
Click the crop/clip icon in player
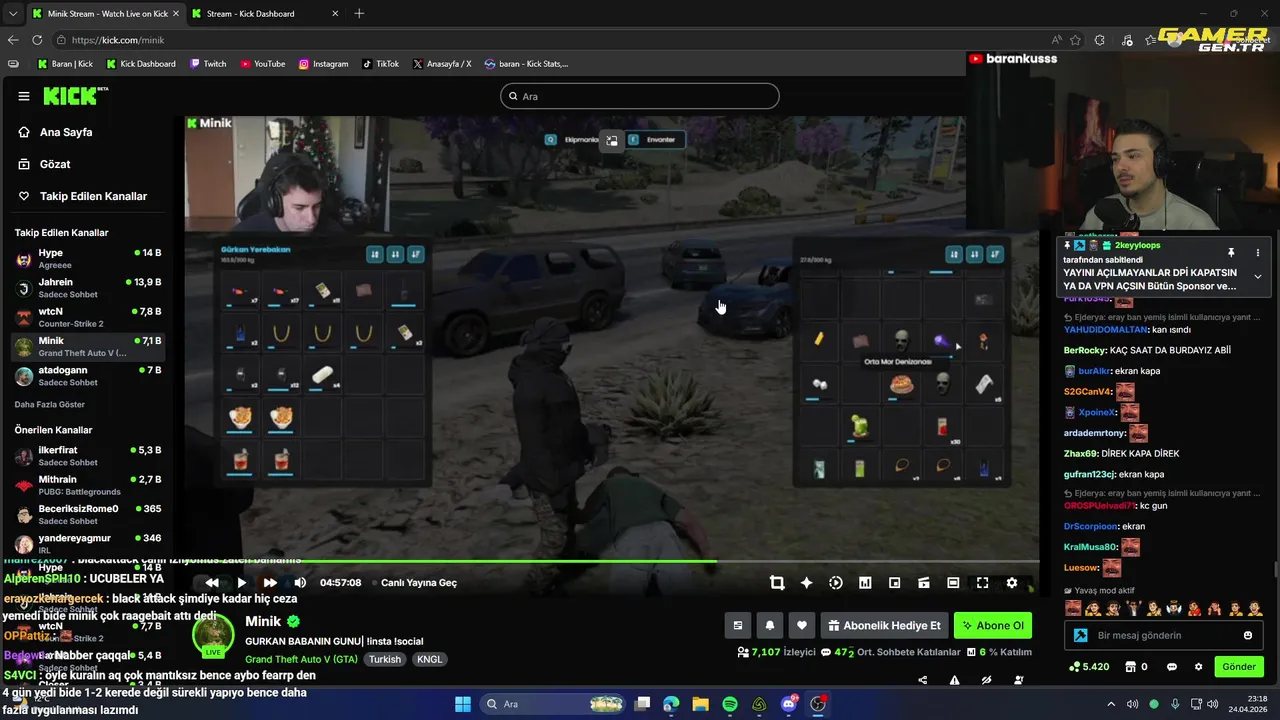point(777,583)
